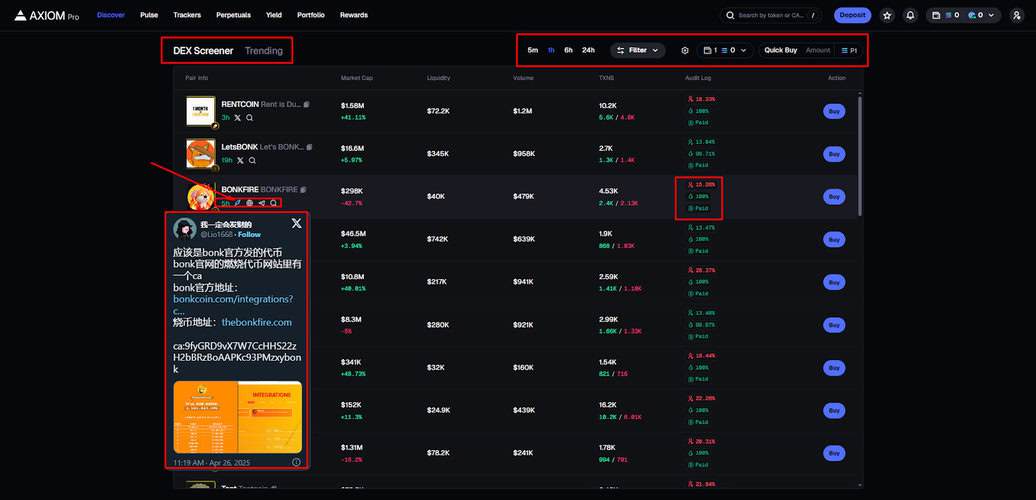
Task: Follow @Lio1668 in the tweet popup
Action: point(250,234)
